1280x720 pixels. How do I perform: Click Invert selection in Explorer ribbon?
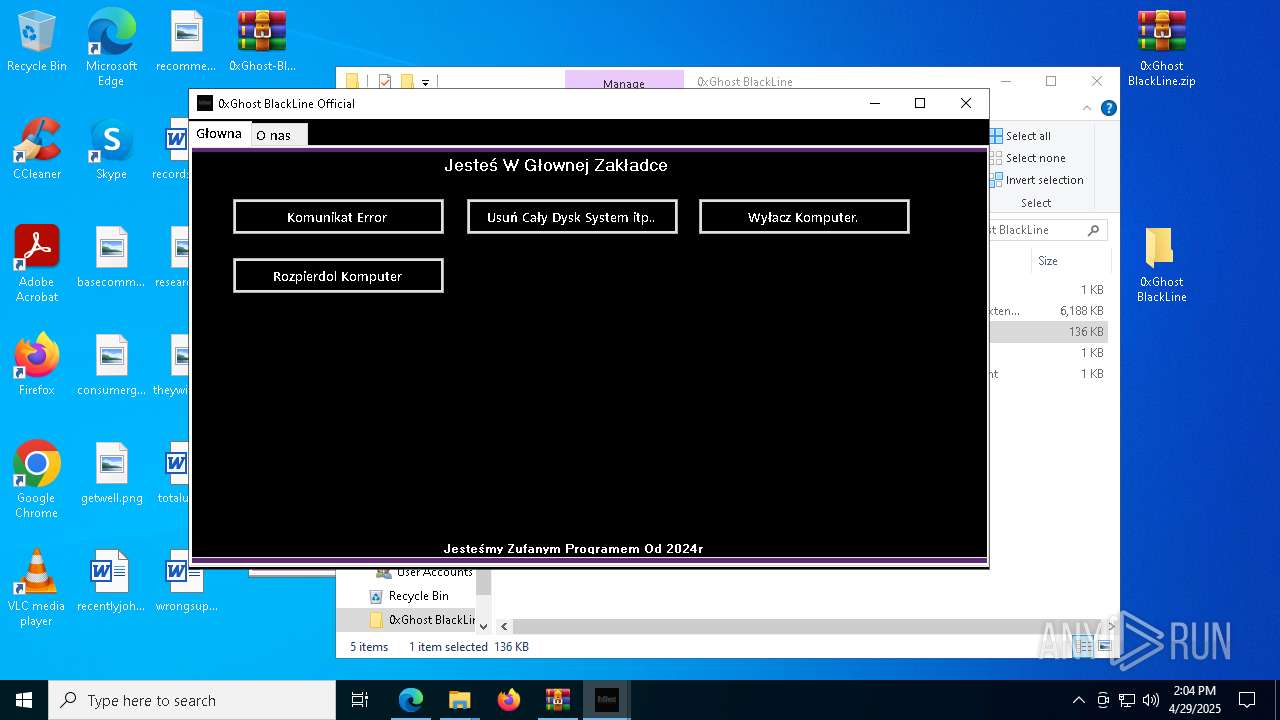click(1036, 180)
